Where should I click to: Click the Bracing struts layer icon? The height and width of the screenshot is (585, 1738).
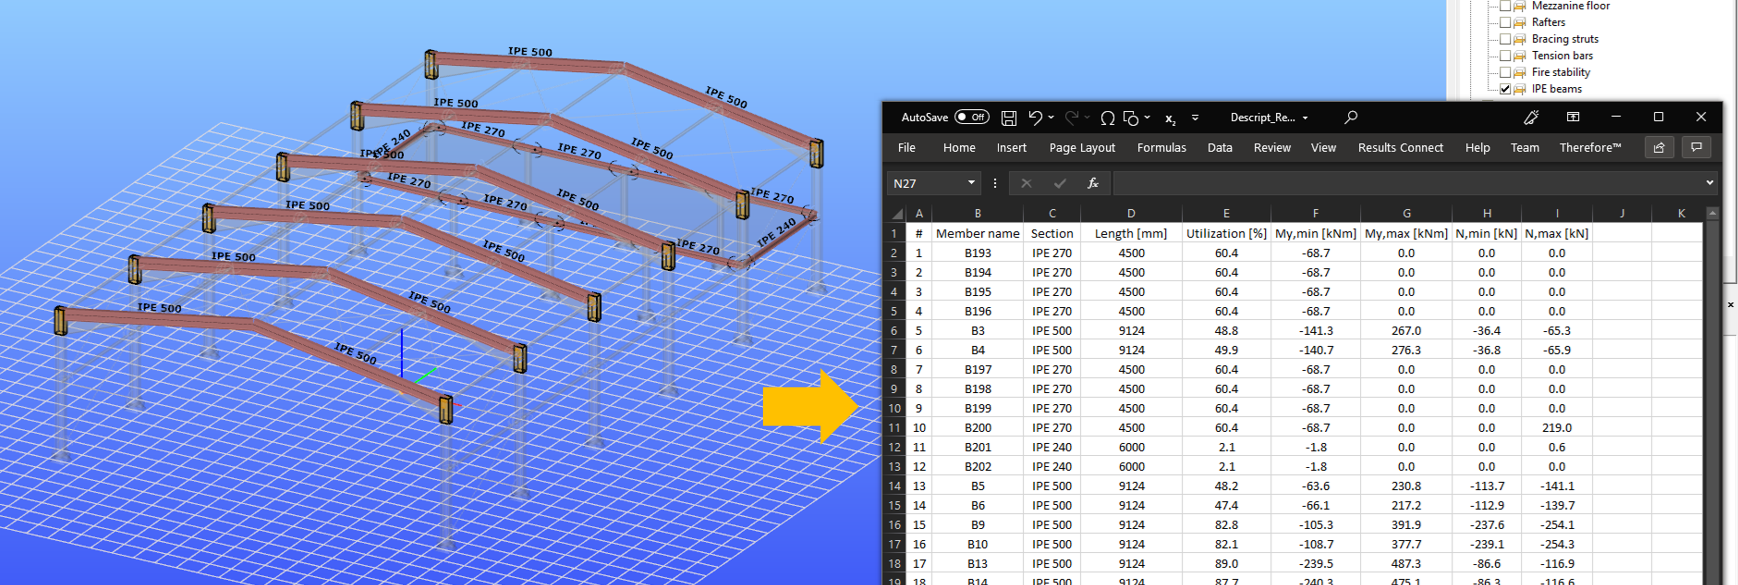click(1520, 39)
